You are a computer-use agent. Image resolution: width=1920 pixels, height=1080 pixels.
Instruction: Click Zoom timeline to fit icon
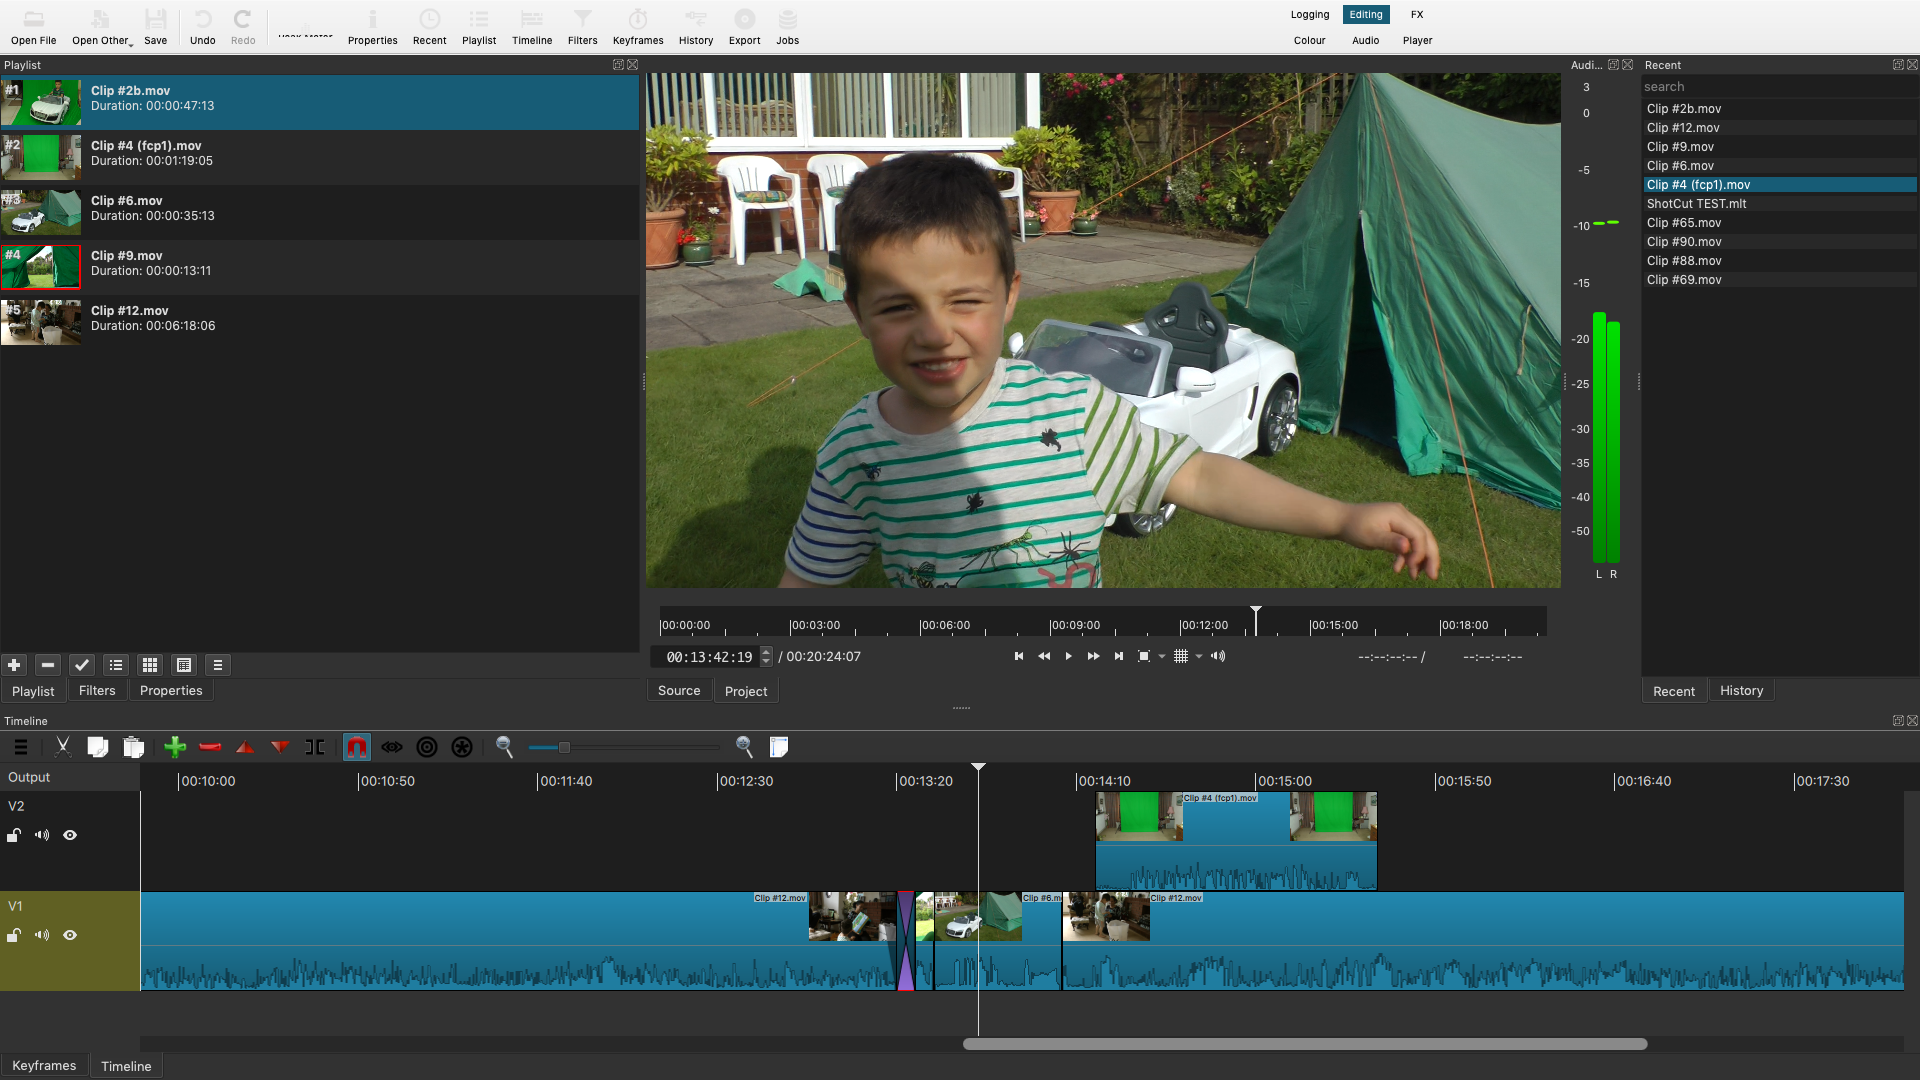click(779, 747)
